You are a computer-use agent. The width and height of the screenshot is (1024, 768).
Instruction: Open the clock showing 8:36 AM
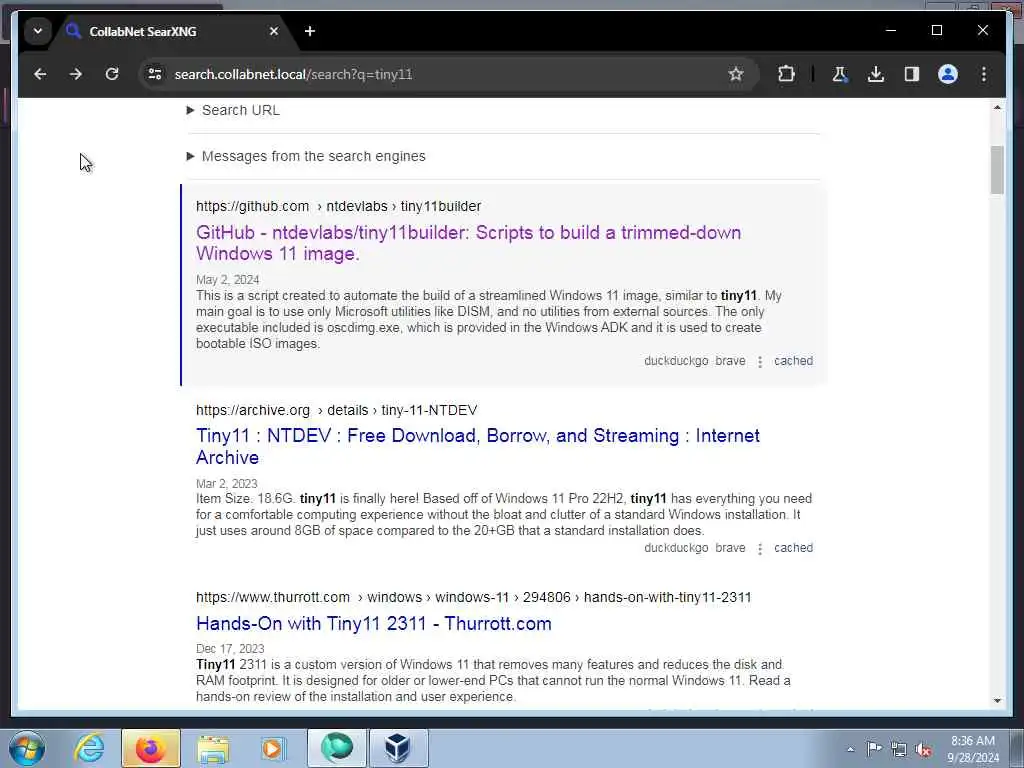pyautogui.click(x=972, y=749)
